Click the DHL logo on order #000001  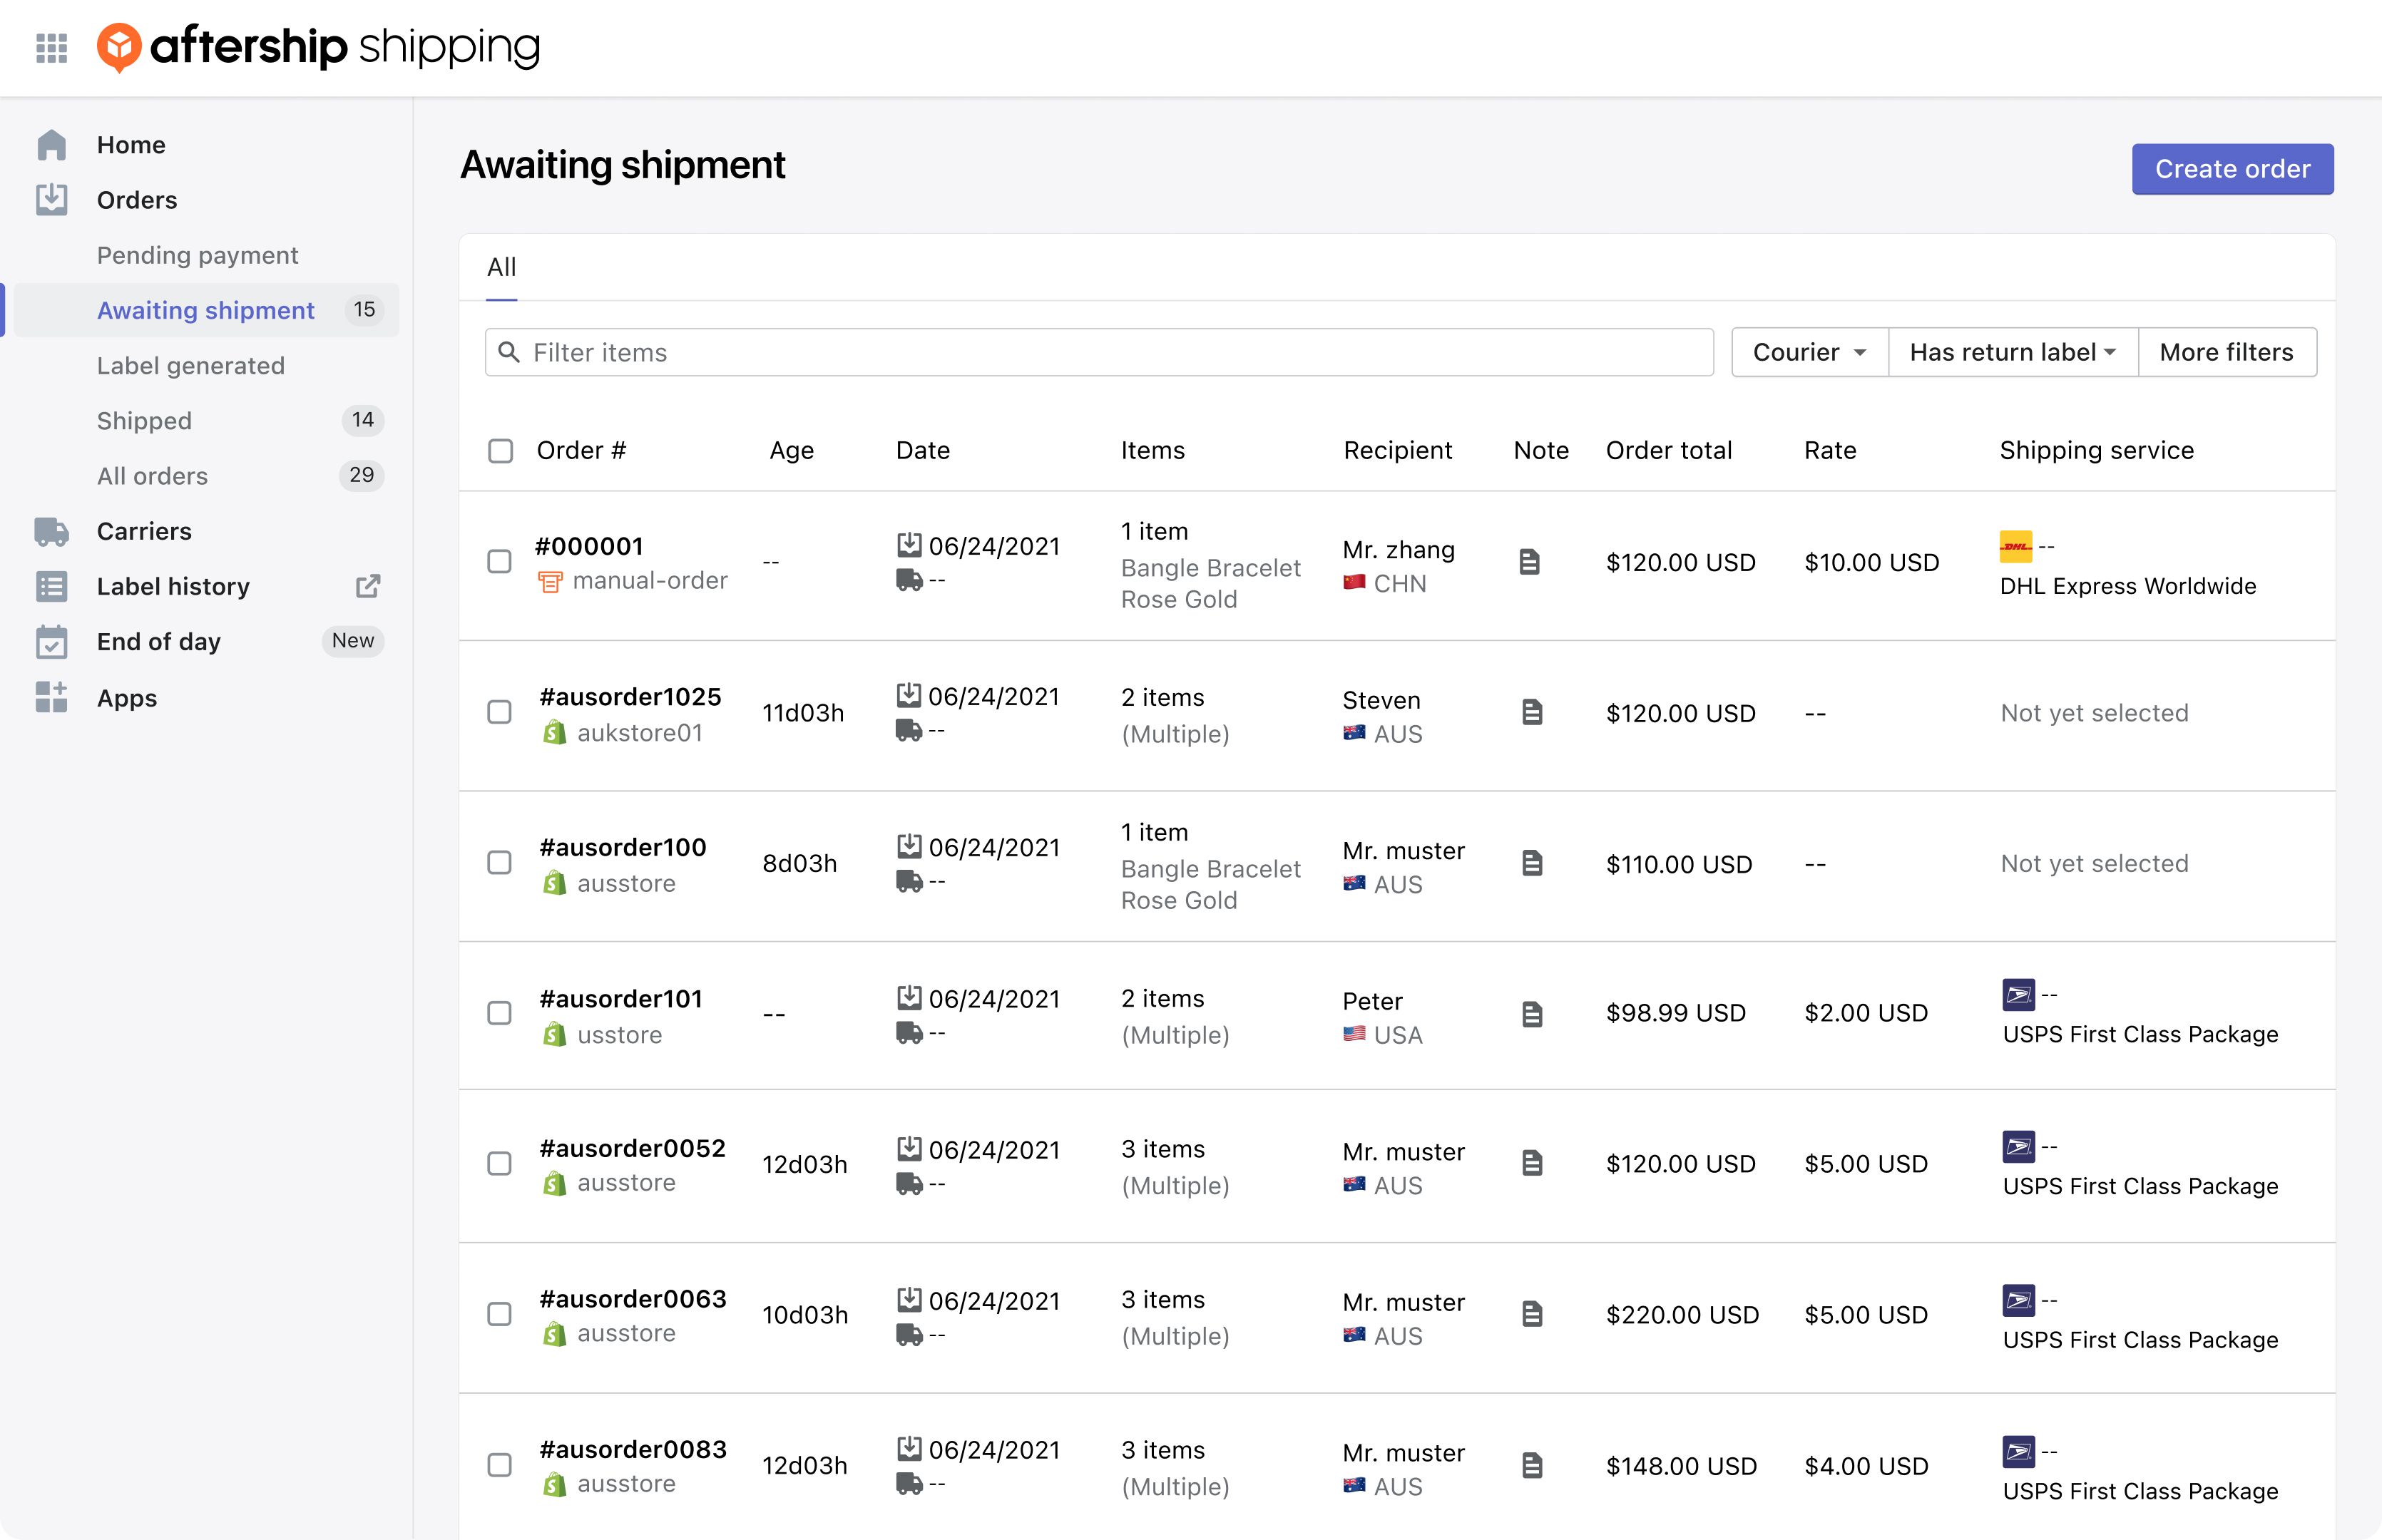2016,546
